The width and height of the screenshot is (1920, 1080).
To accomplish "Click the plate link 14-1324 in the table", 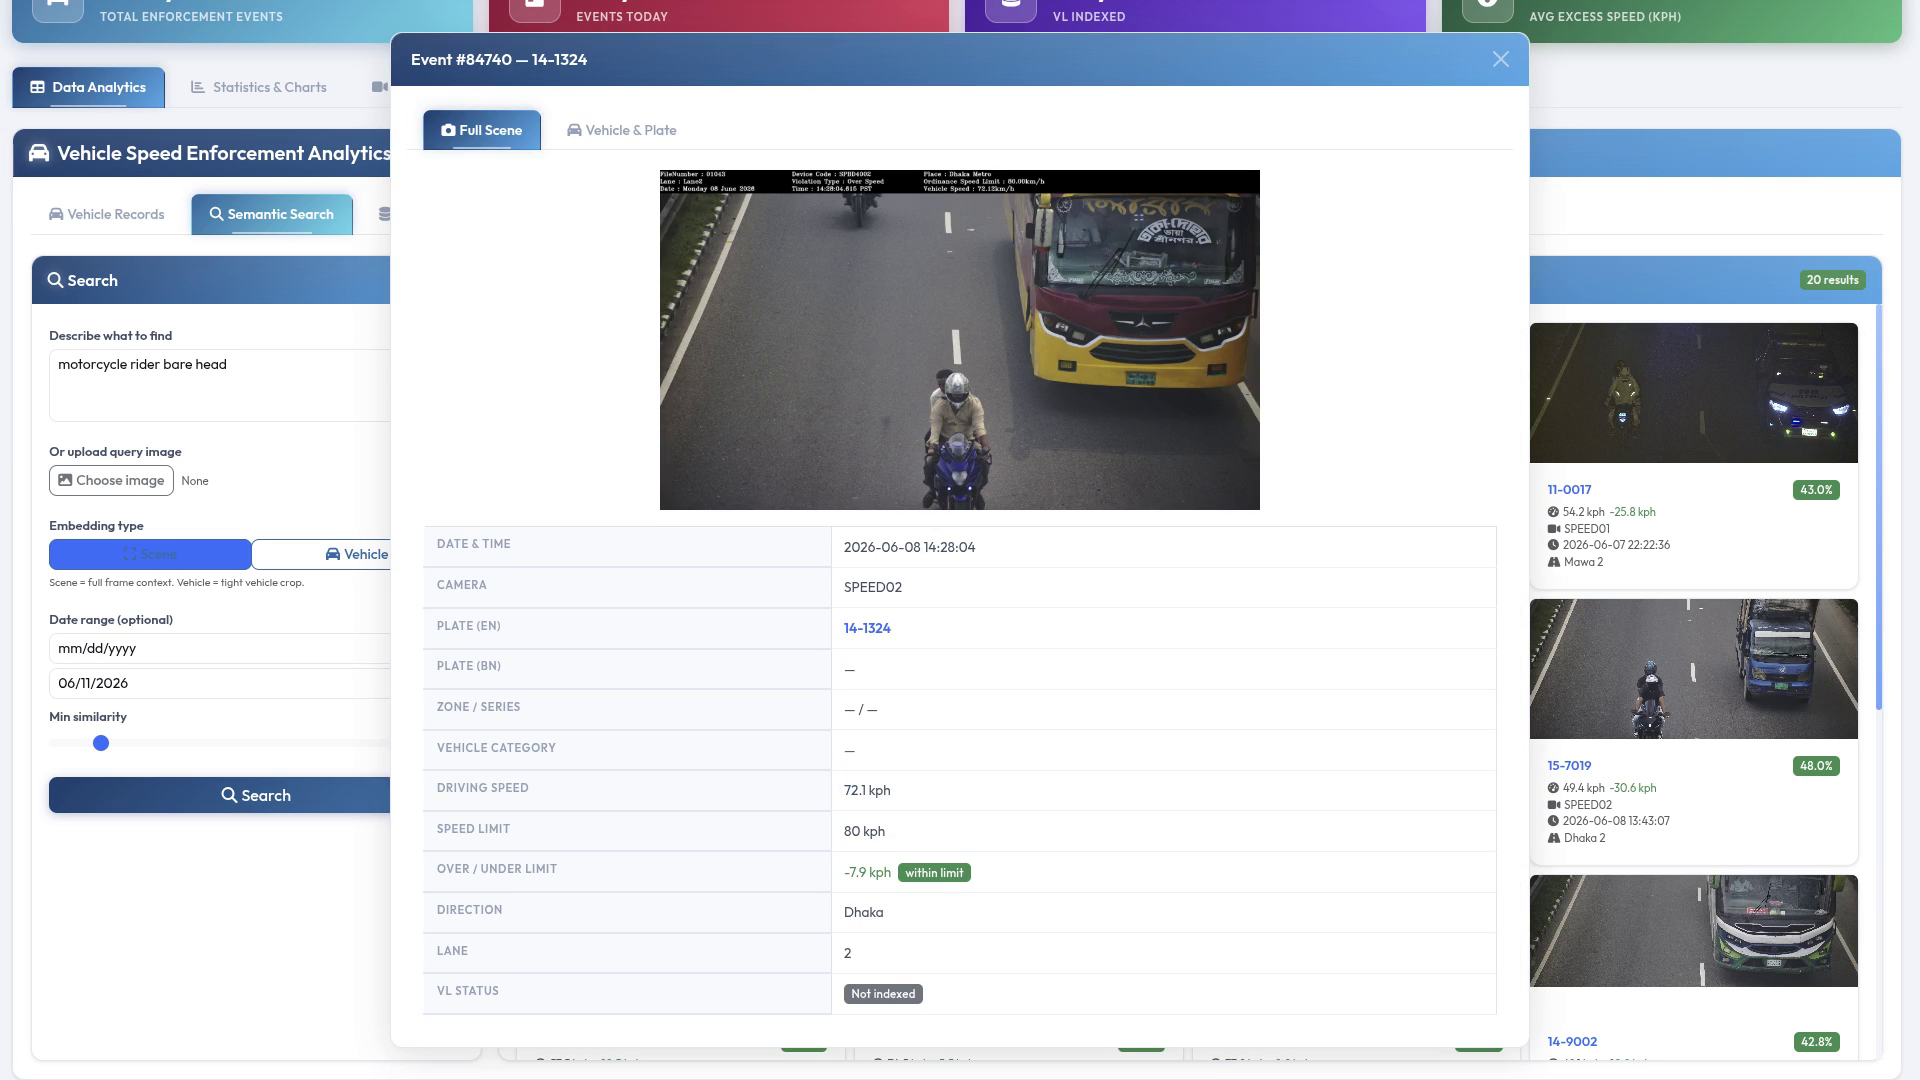I will coord(867,628).
